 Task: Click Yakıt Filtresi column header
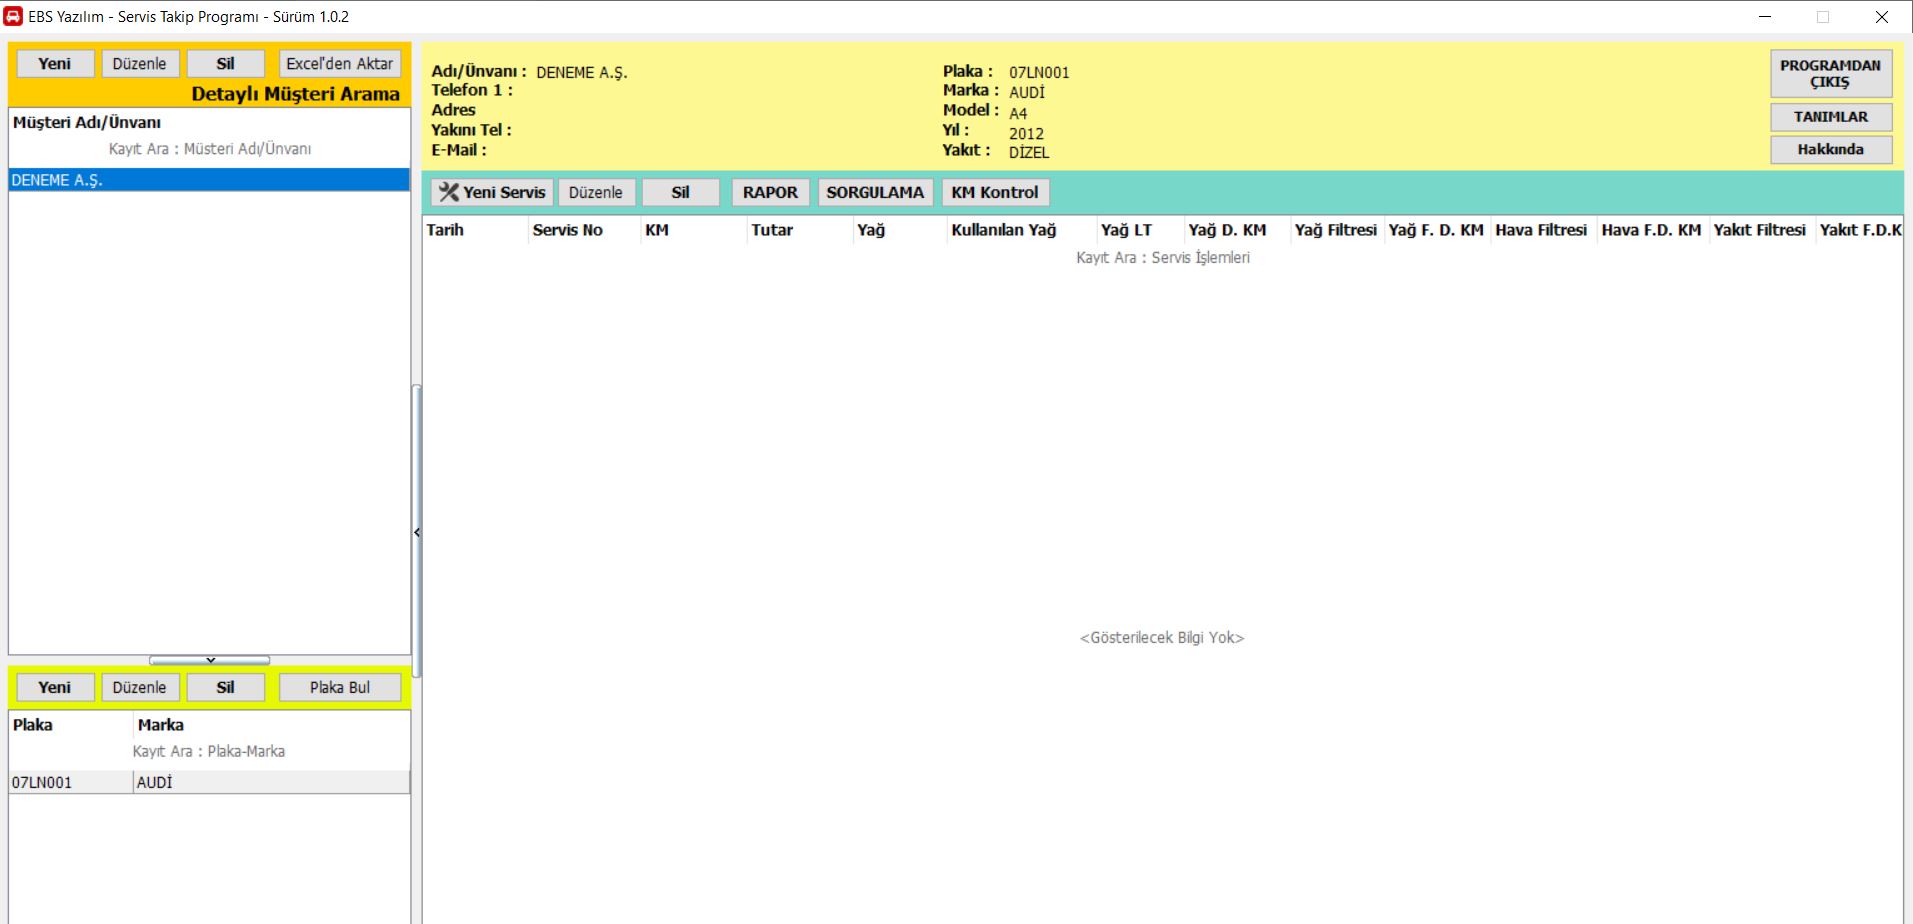(x=1762, y=230)
